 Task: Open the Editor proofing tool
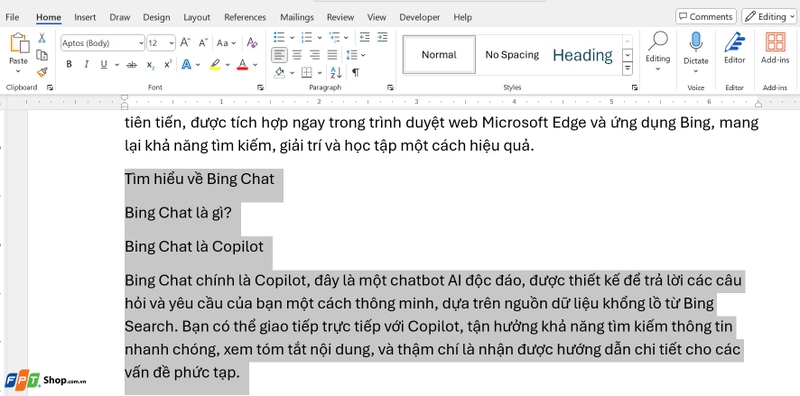735,47
